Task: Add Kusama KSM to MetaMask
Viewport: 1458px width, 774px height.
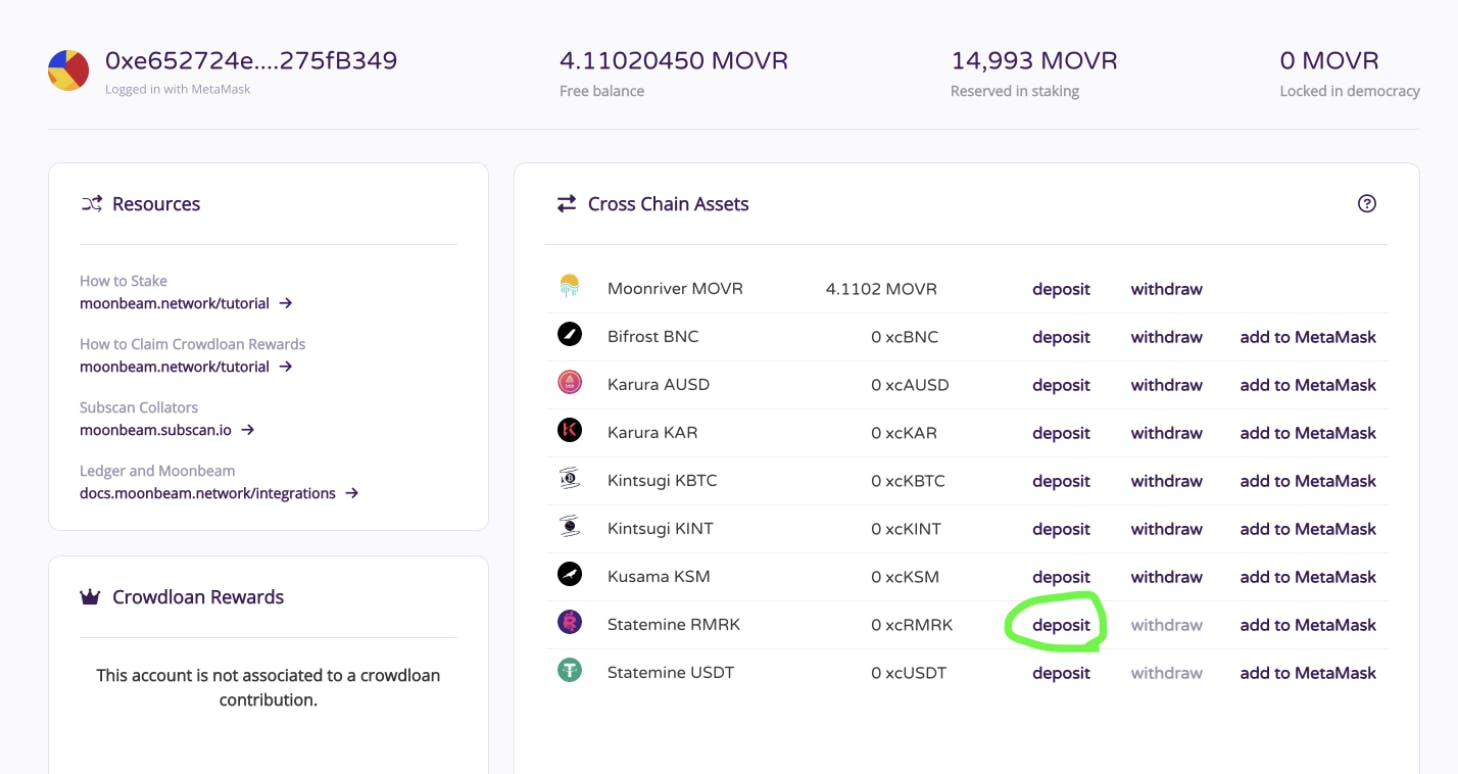Action: pyautogui.click(x=1308, y=577)
